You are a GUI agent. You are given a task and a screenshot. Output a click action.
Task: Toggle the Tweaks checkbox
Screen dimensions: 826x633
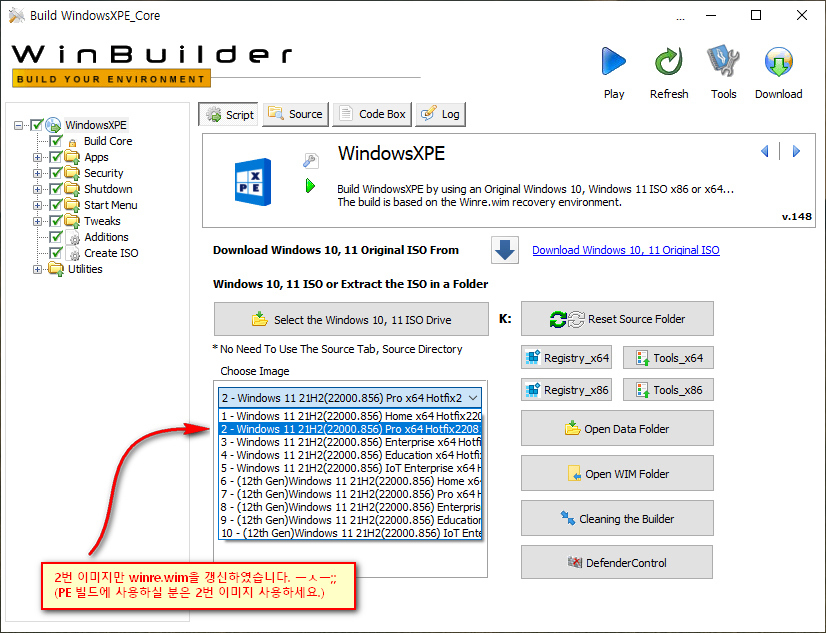[x=56, y=221]
